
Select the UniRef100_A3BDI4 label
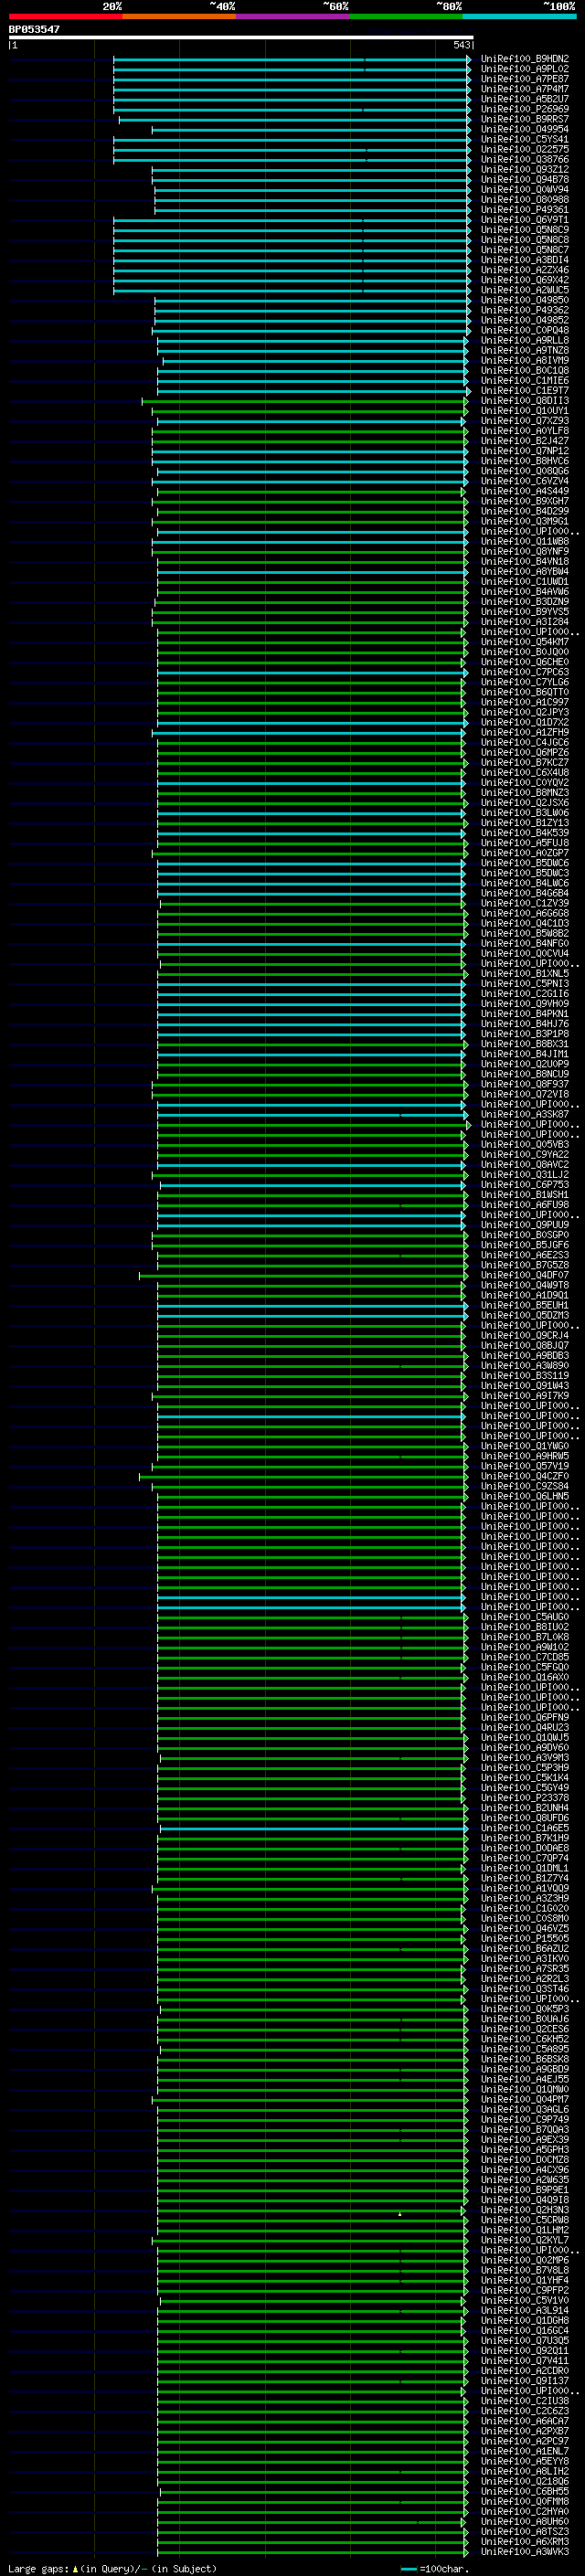[x=524, y=260]
